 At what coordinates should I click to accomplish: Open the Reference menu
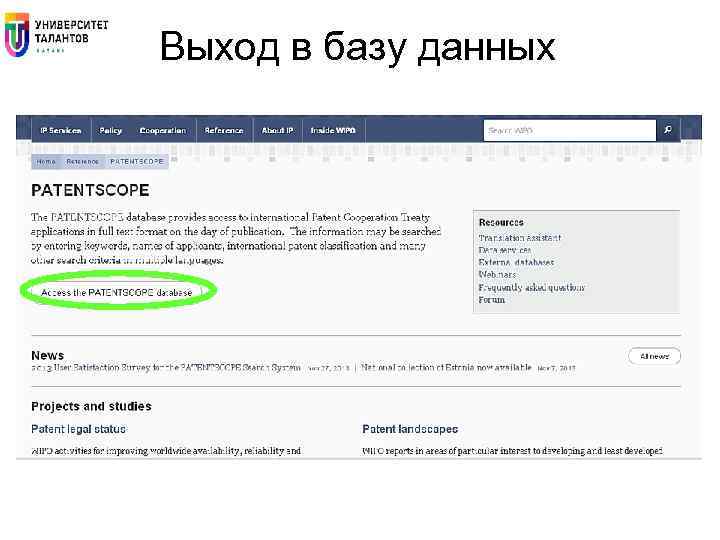(224, 131)
